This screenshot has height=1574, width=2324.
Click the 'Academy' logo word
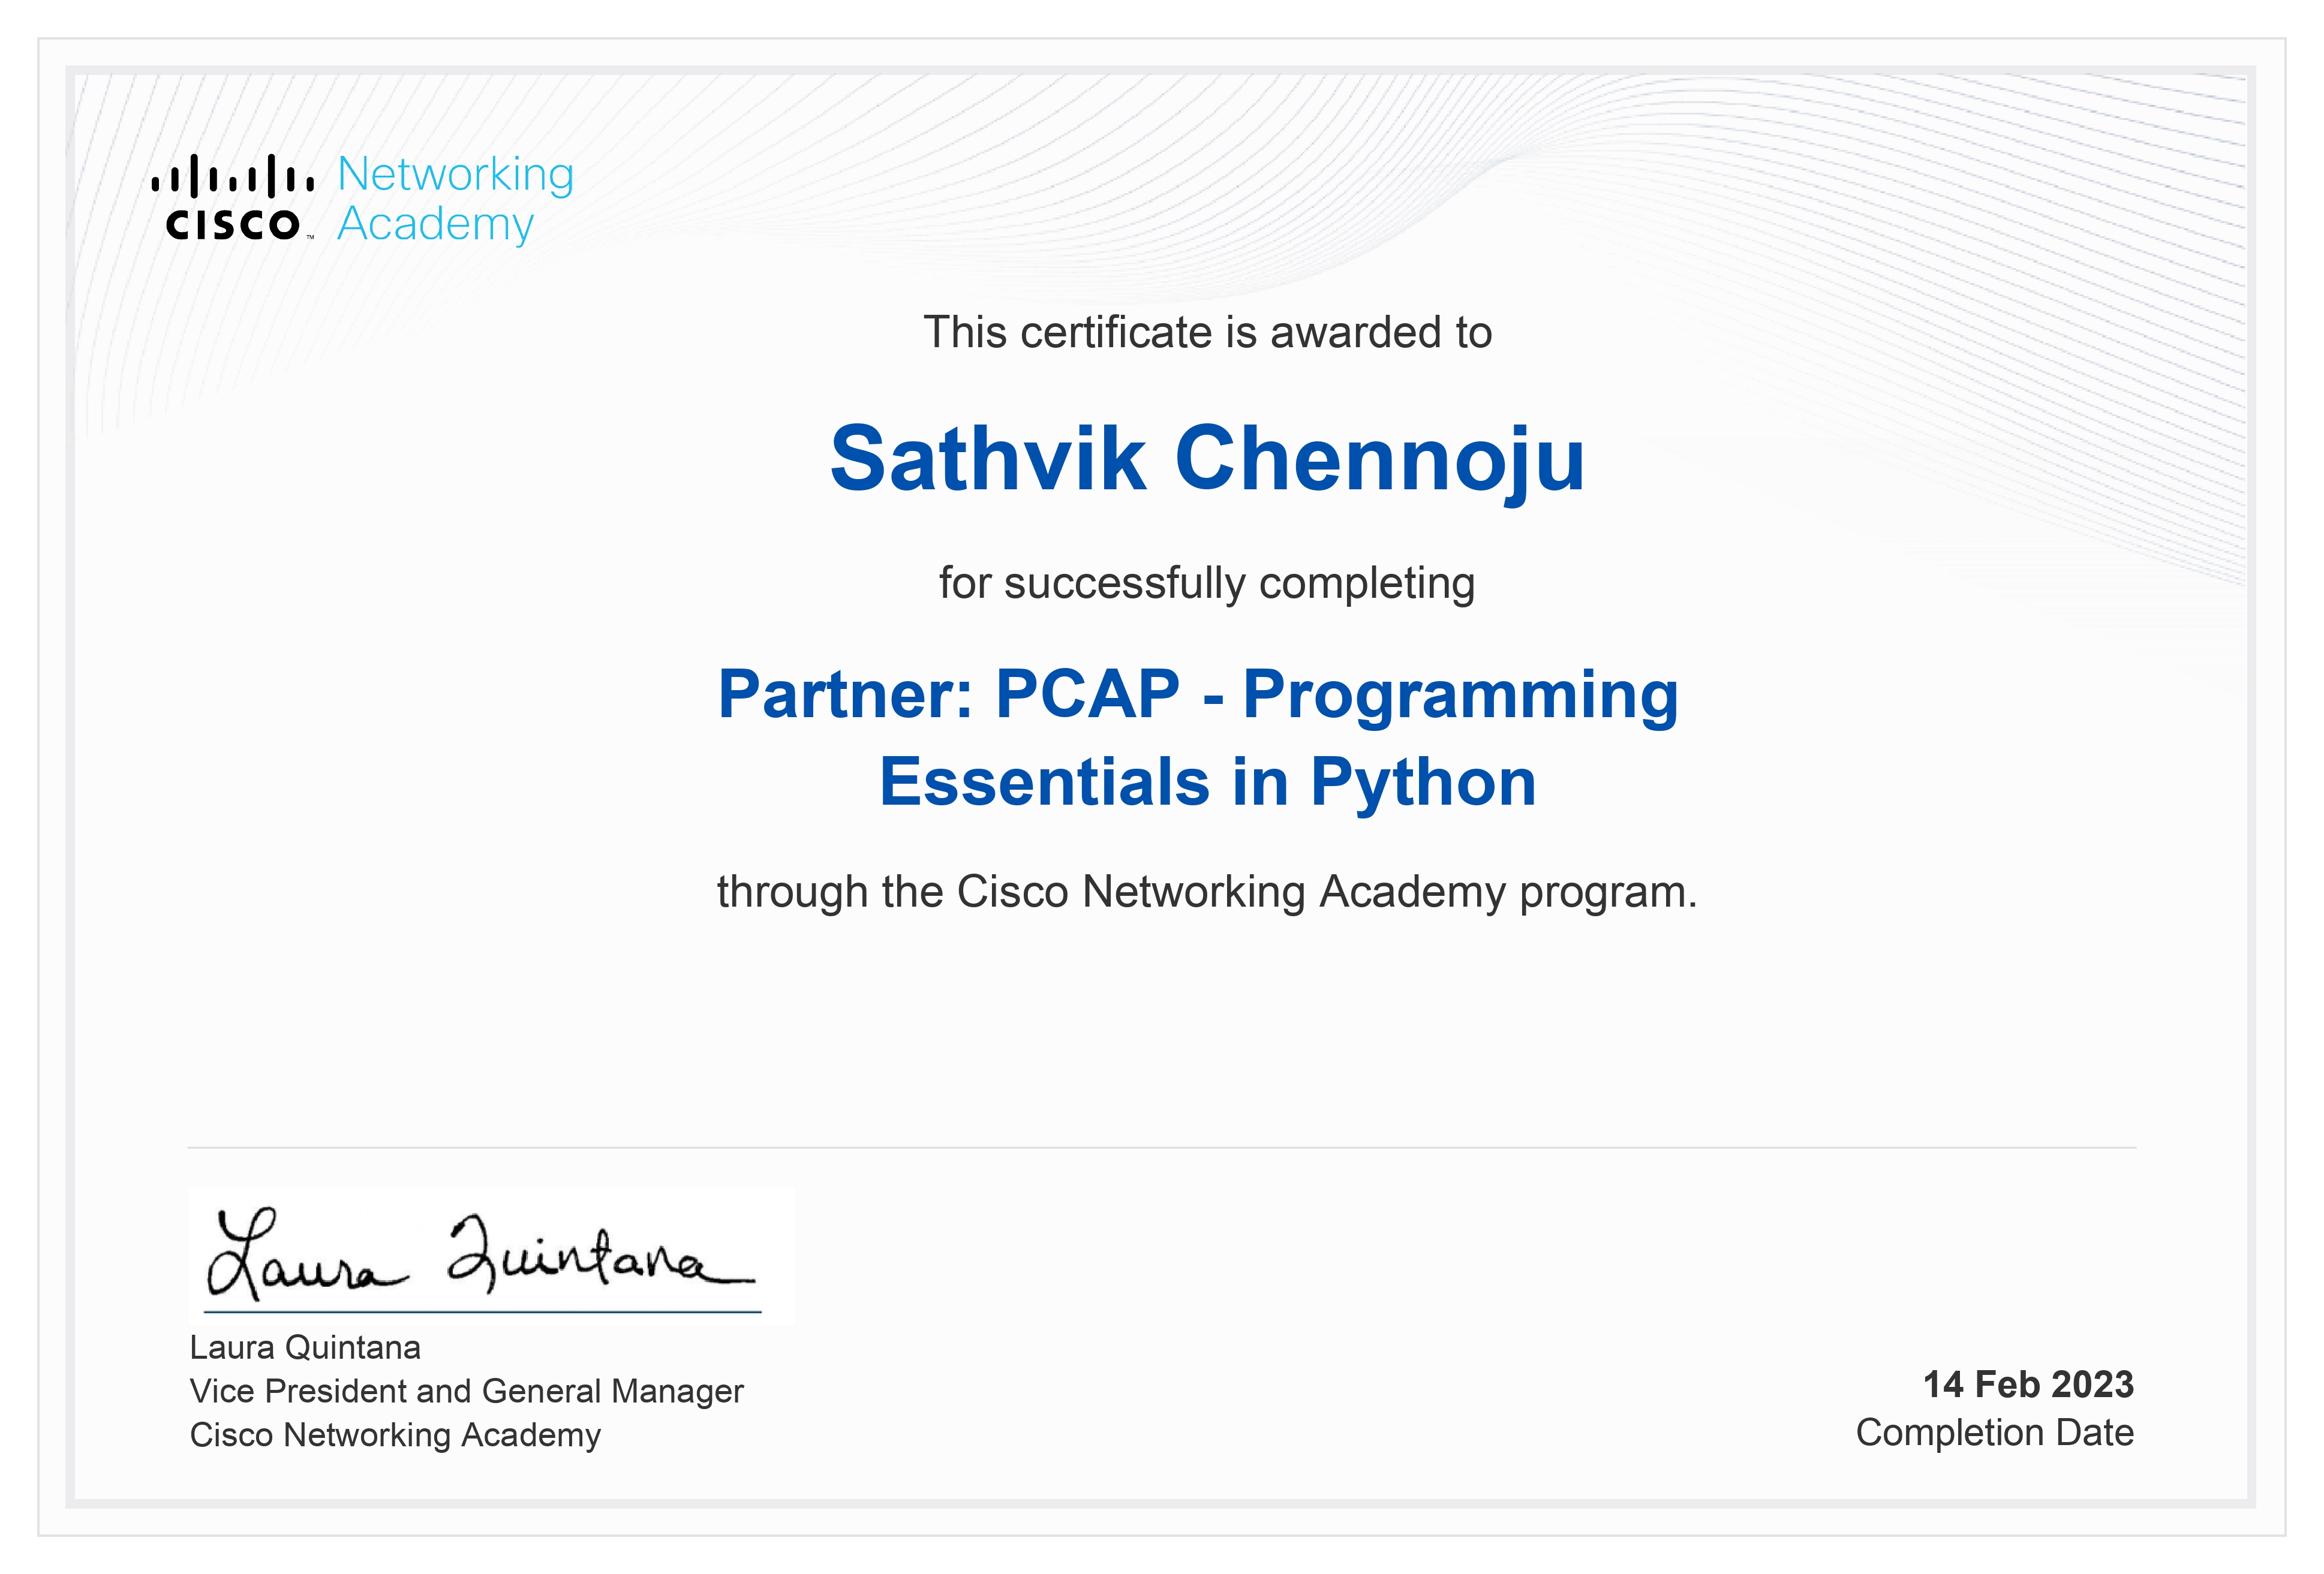point(436,225)
